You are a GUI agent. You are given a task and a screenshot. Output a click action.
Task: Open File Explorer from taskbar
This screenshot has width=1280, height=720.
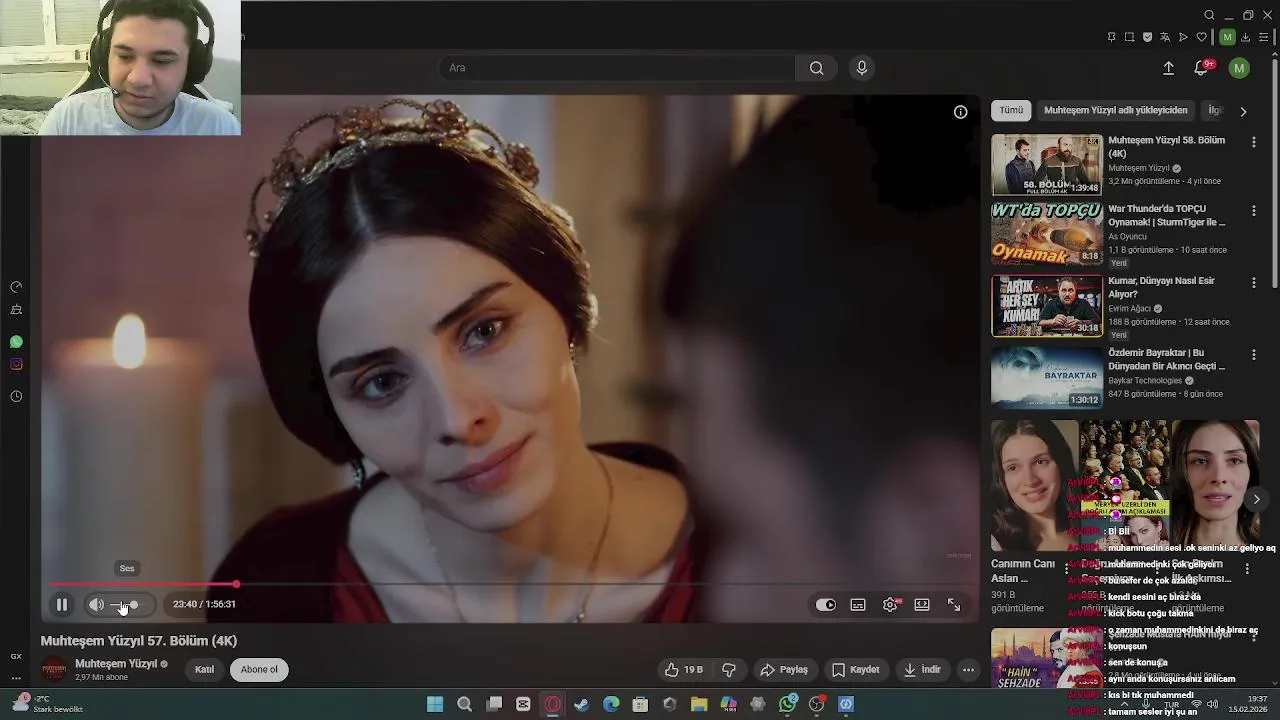699,704
